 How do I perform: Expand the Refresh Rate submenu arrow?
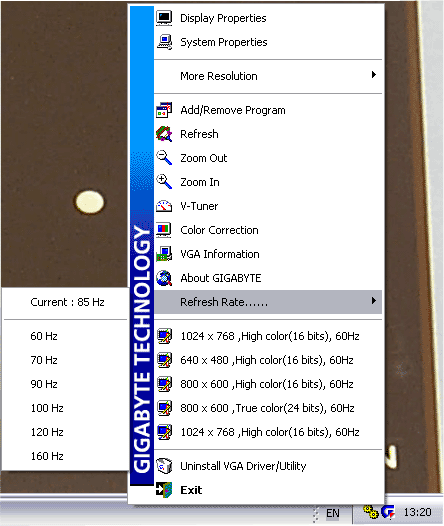(x=374, y=301)
